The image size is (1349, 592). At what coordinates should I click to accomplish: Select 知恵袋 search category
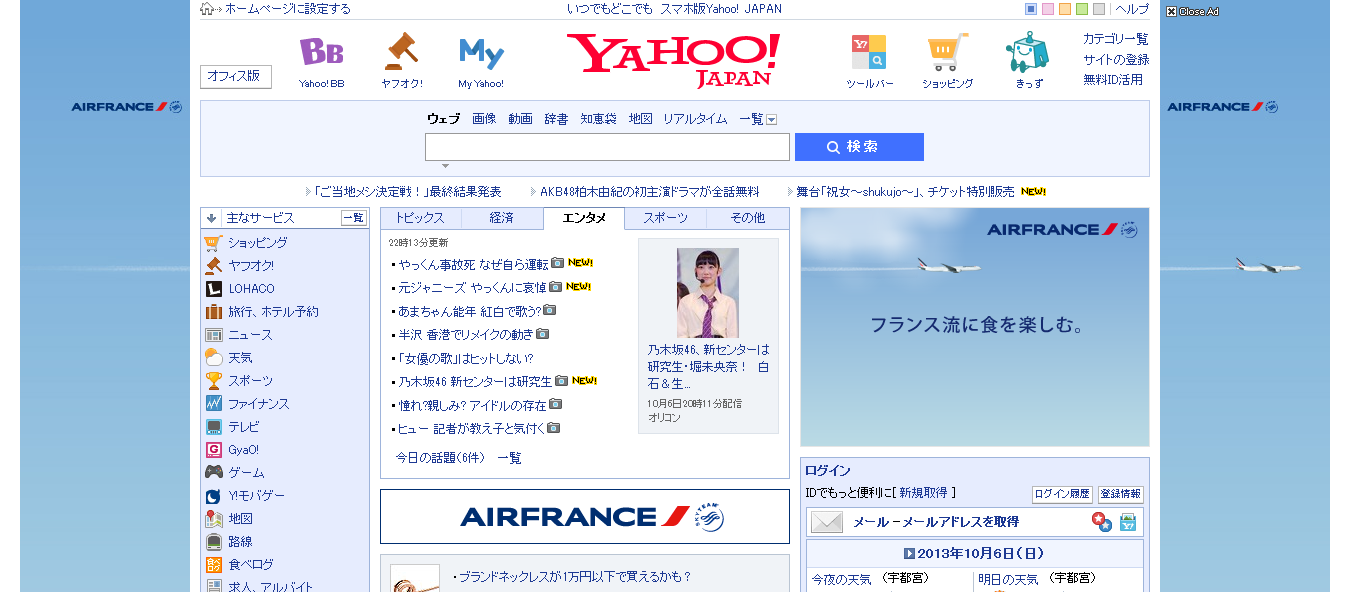click(599, 119)
